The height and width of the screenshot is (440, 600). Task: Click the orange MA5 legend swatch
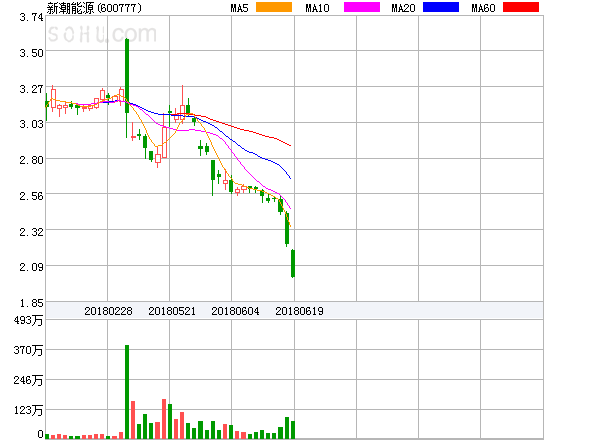click(274, 7)
